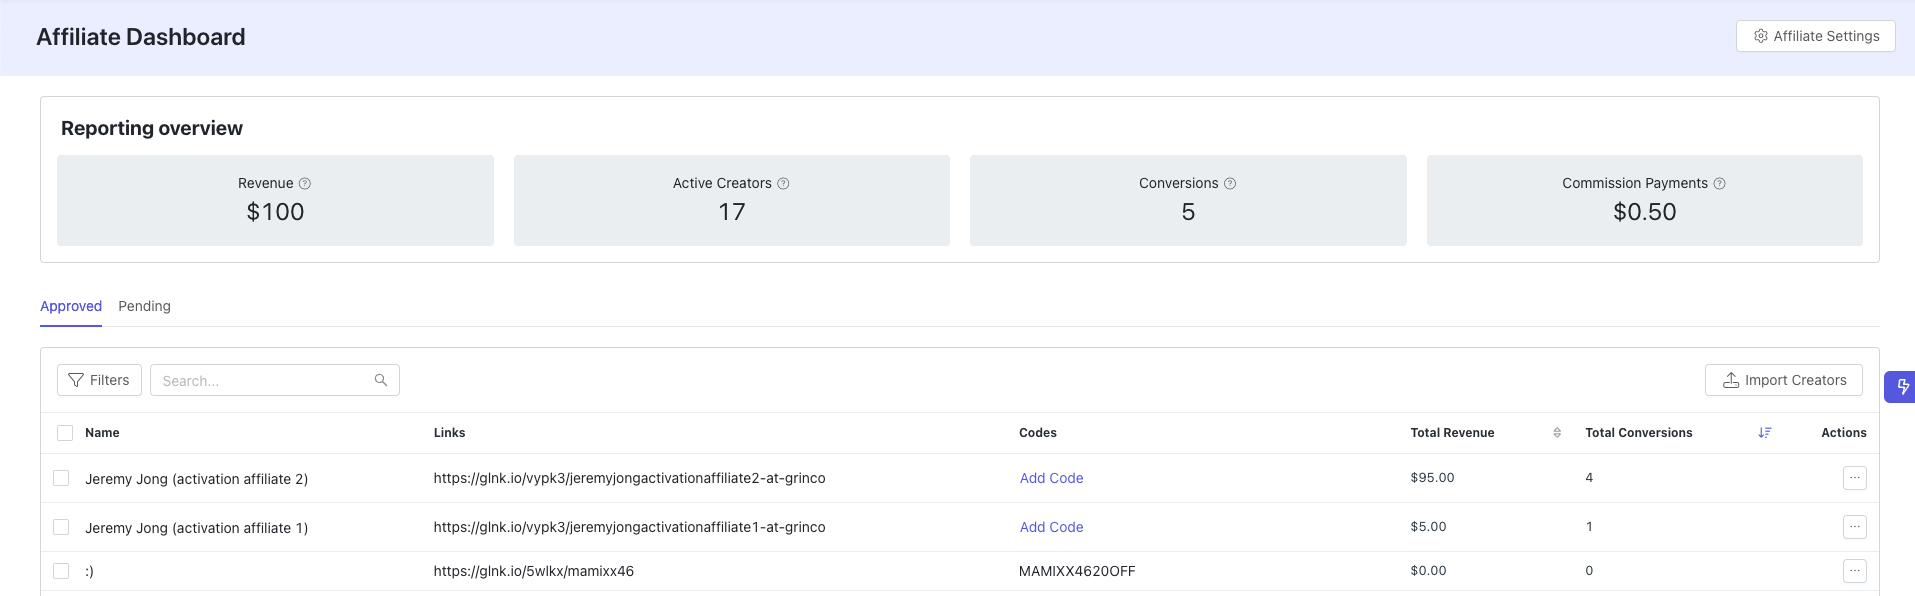Image resolution: width=1915 pixels, height=596 pixels.
Task: Open actions menu for affiliate 1 row
Action: 1854,527
